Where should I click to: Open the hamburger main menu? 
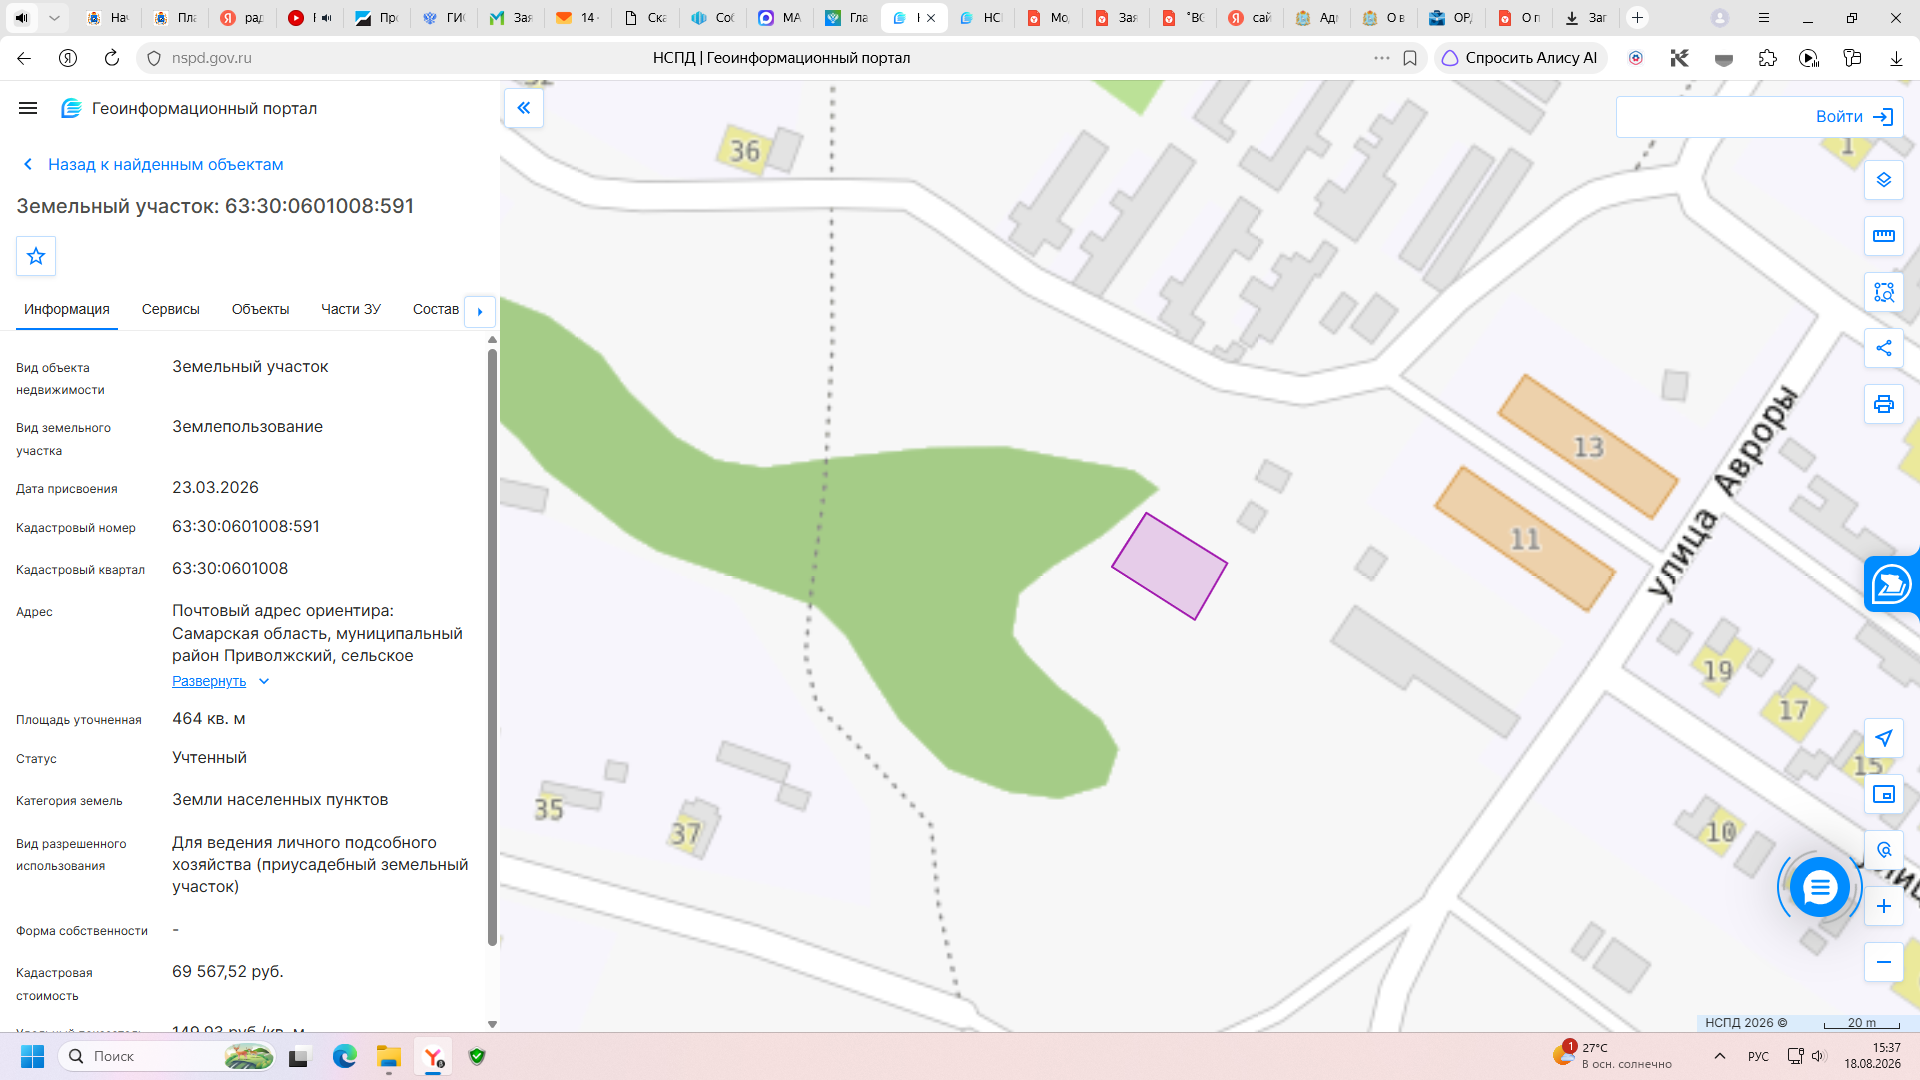click(x=28, y=108)
